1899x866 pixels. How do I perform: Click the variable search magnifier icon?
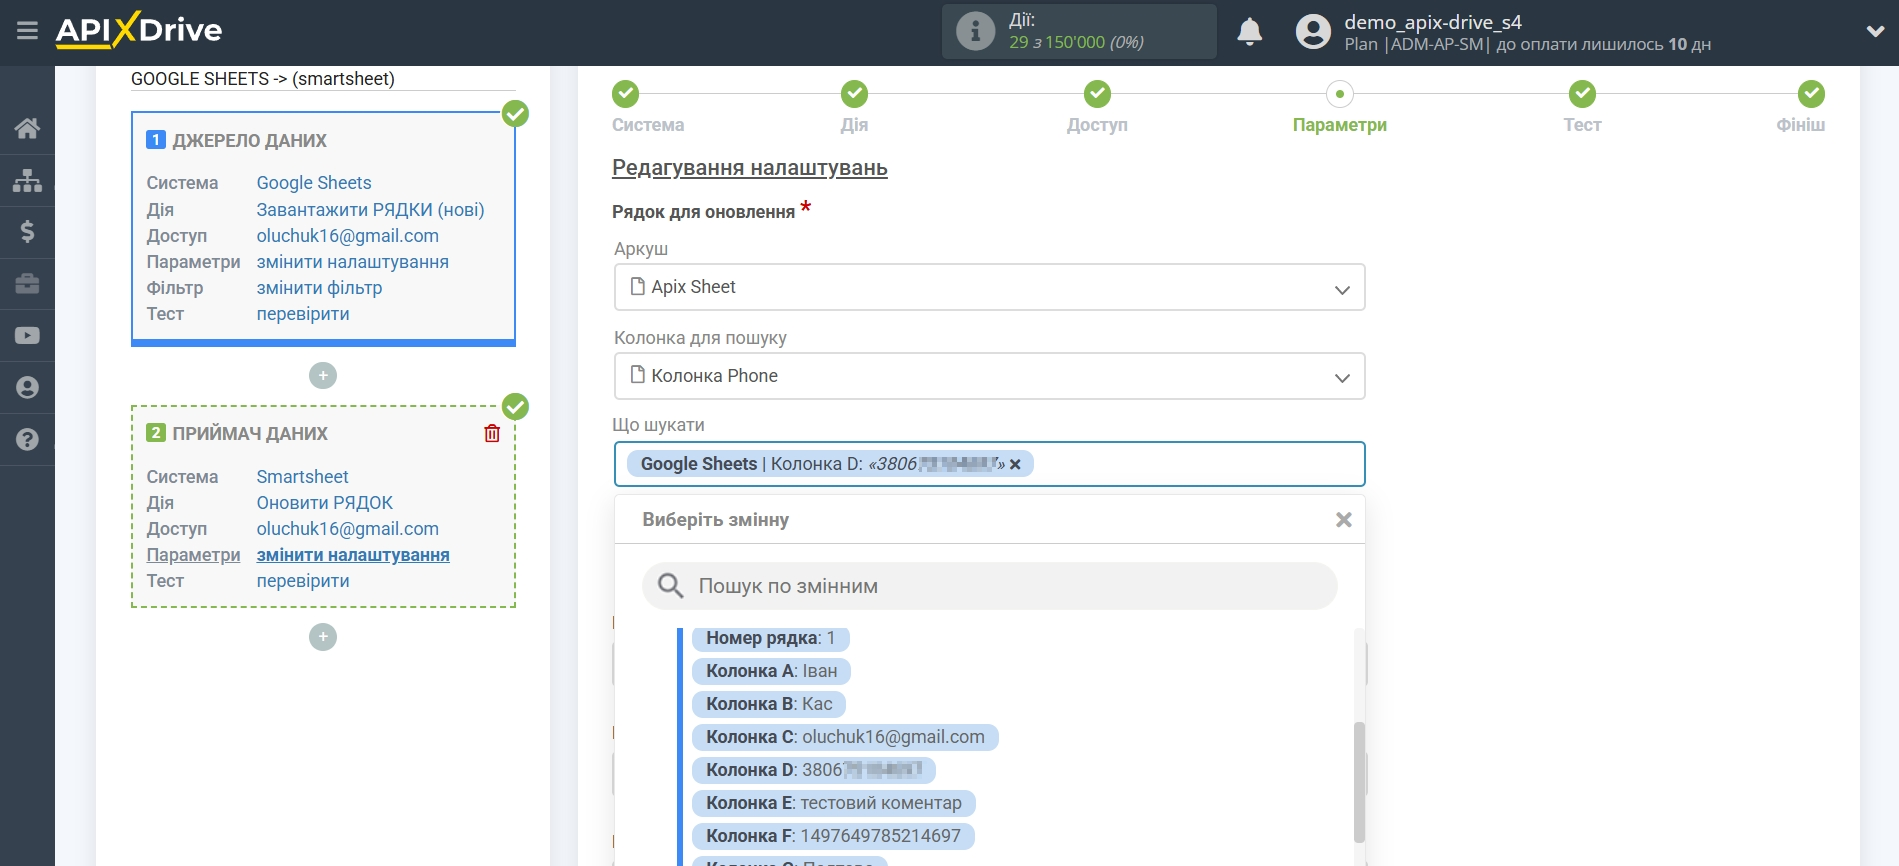pyautogui.click(x=670, y=586)
